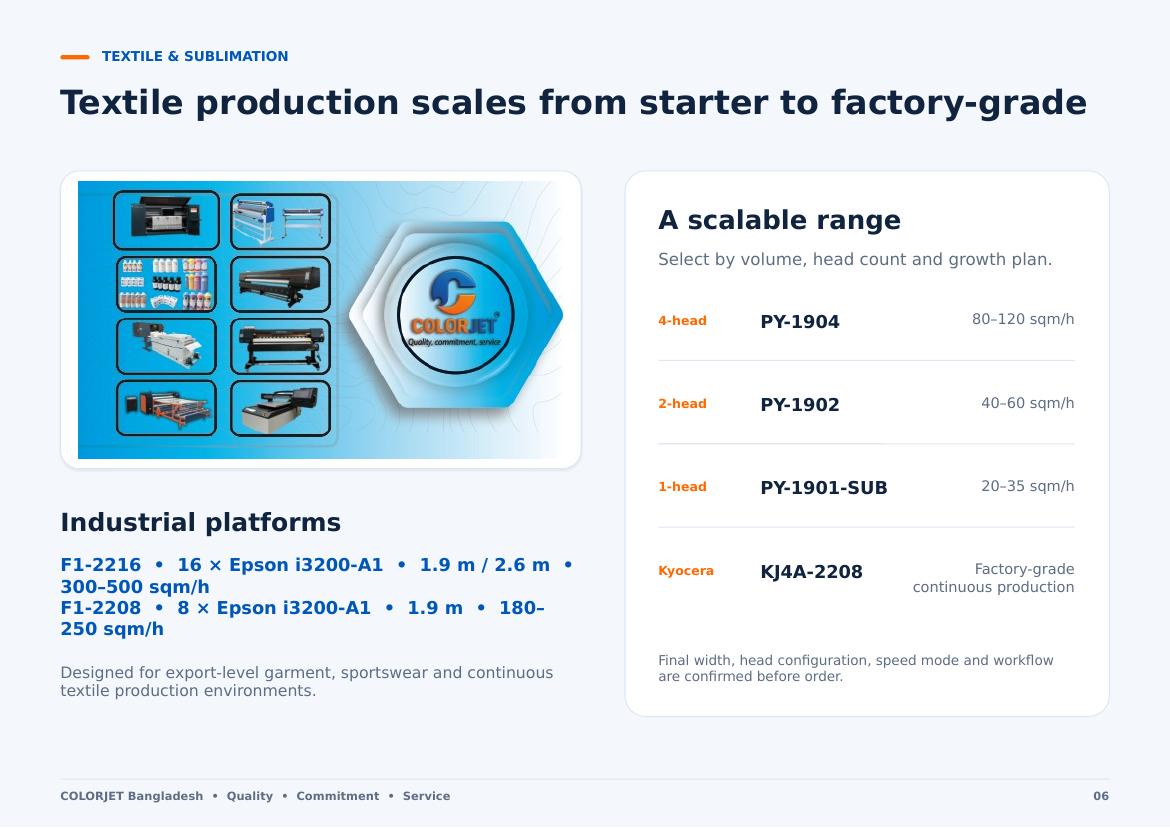Image resolution: width=1170 pixels, height=828 pixels.
Task: Select the laminator and cutter thumbnail
Action: [x=281, y=221]
